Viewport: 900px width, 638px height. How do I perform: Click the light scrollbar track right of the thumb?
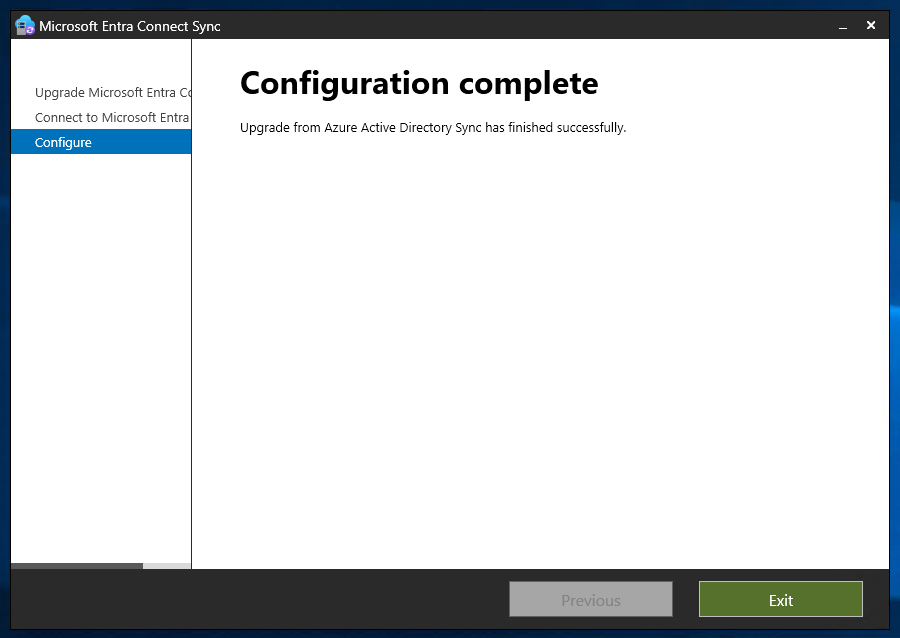(x=166, y=566)
